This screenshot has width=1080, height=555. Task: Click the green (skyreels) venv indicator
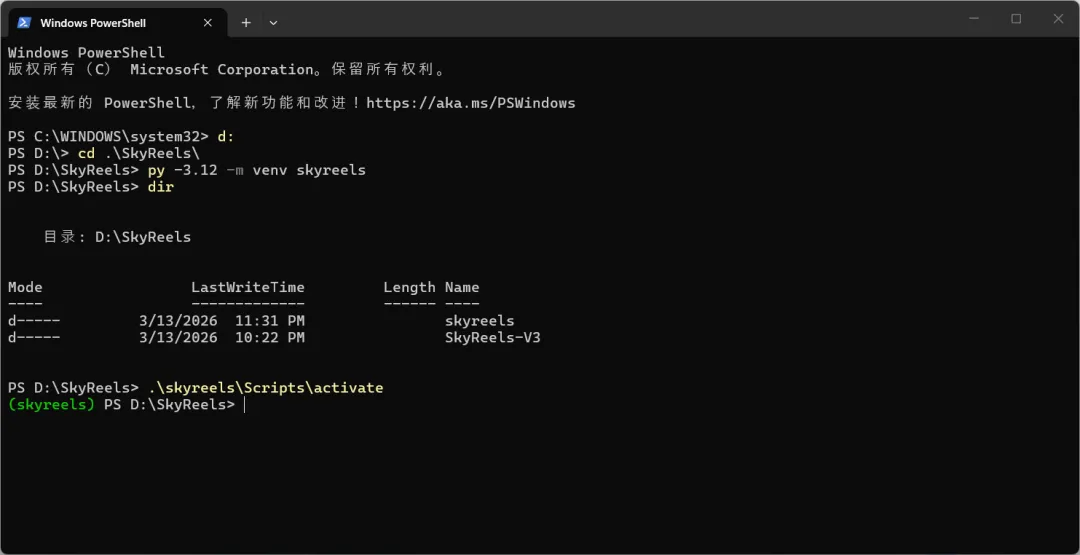51,405
